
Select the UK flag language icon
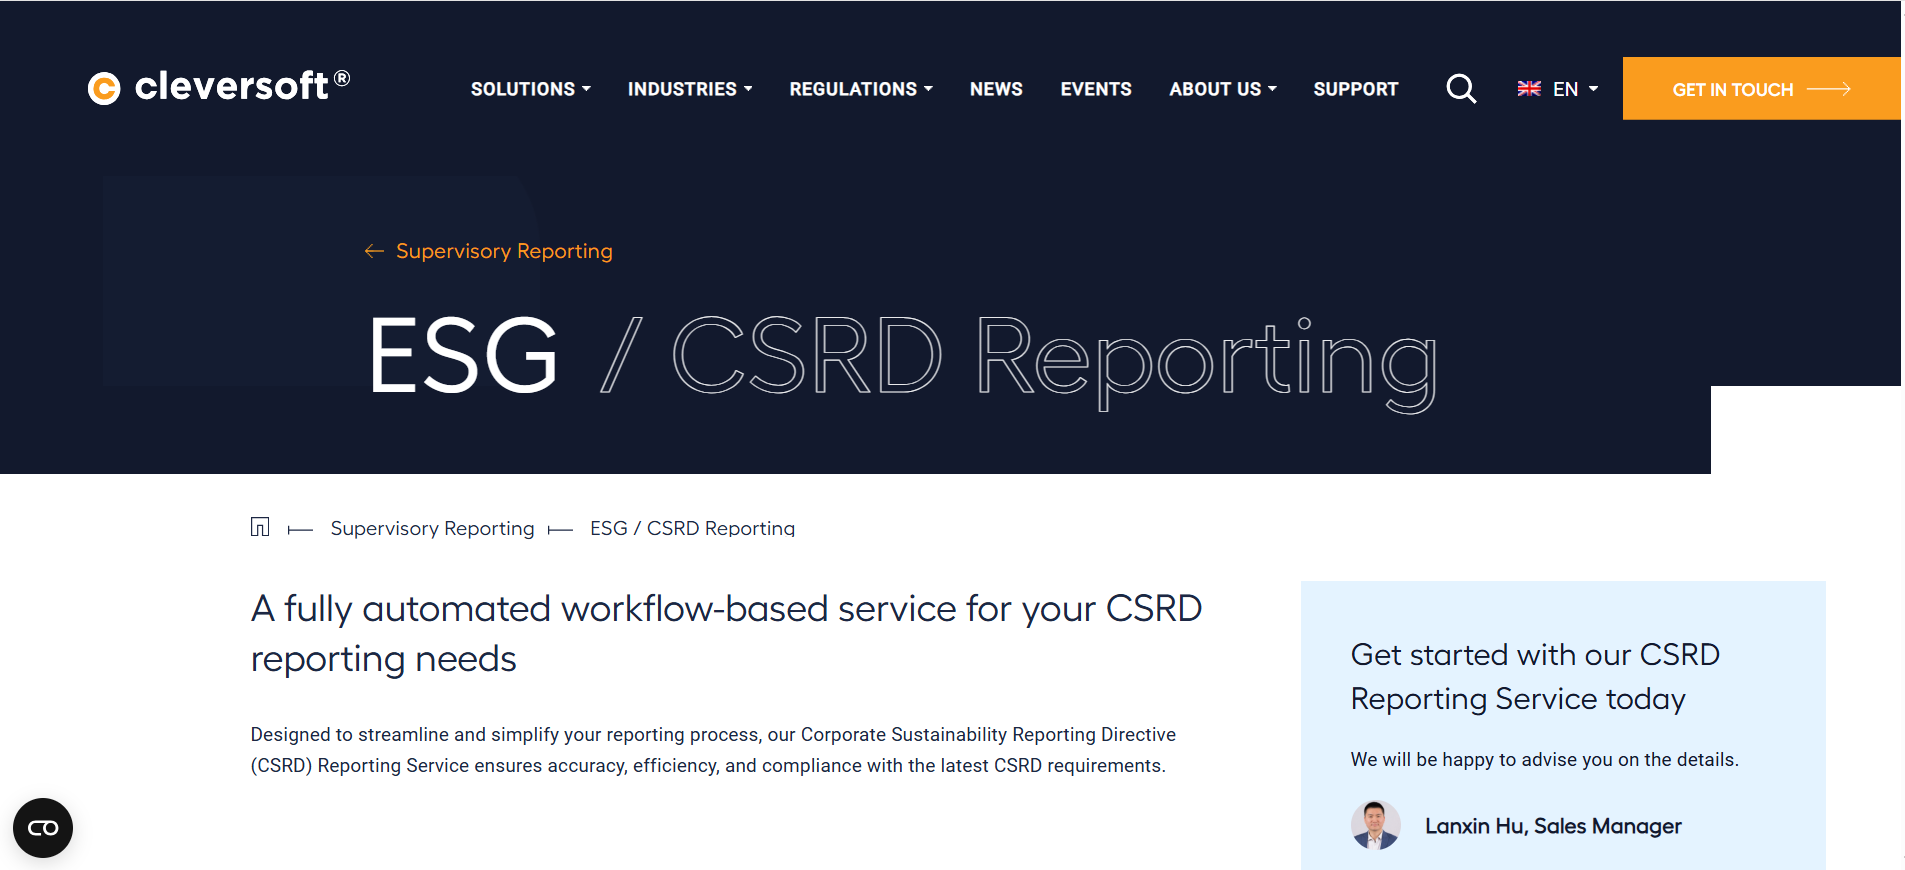[1529, 89]
